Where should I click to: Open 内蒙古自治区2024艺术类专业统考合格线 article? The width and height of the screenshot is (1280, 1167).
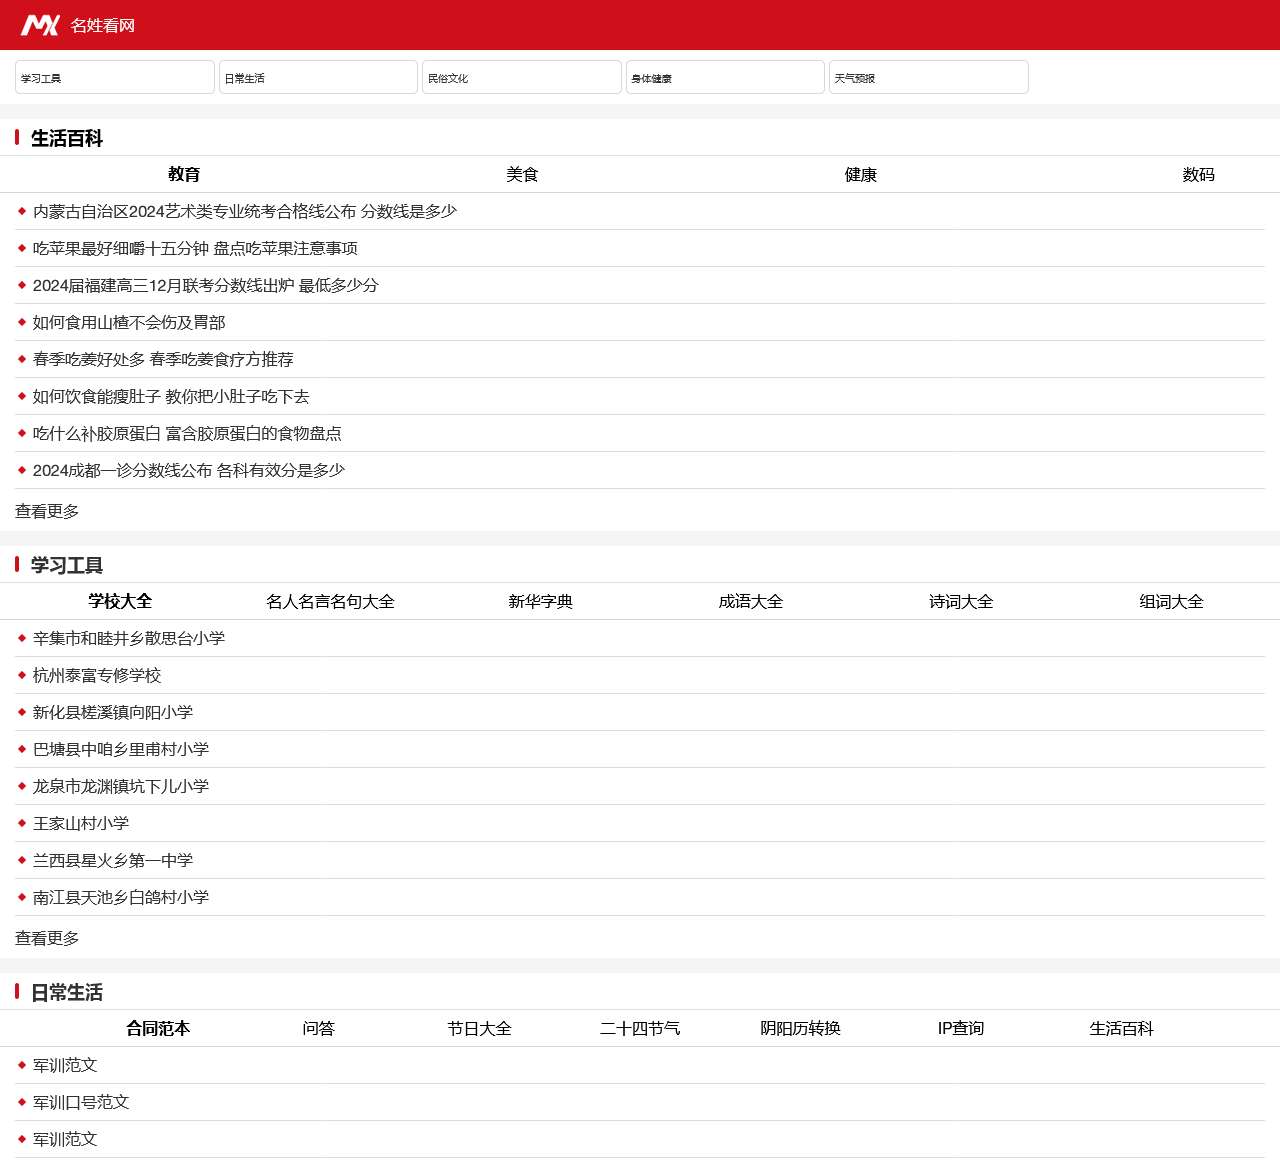[245, 211]
